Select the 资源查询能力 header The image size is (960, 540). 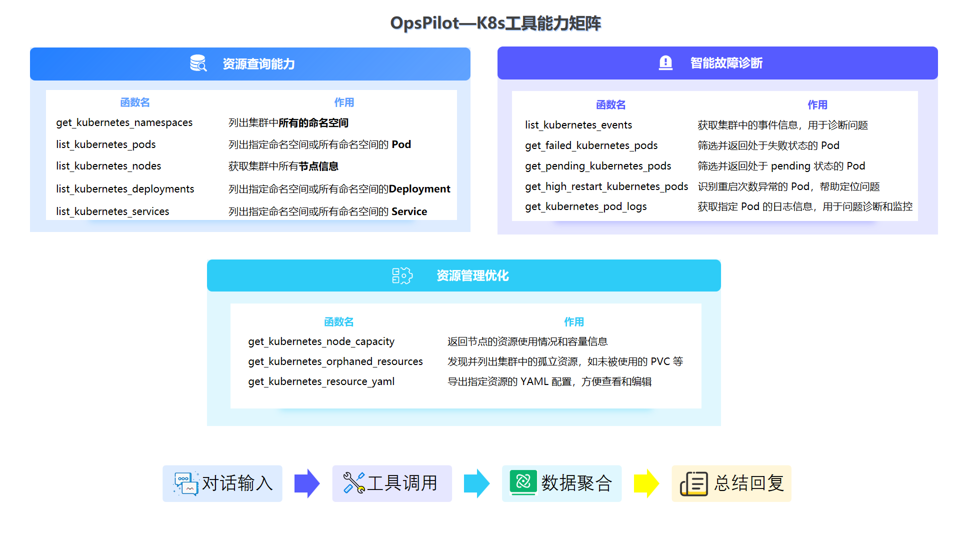[250, 64]
